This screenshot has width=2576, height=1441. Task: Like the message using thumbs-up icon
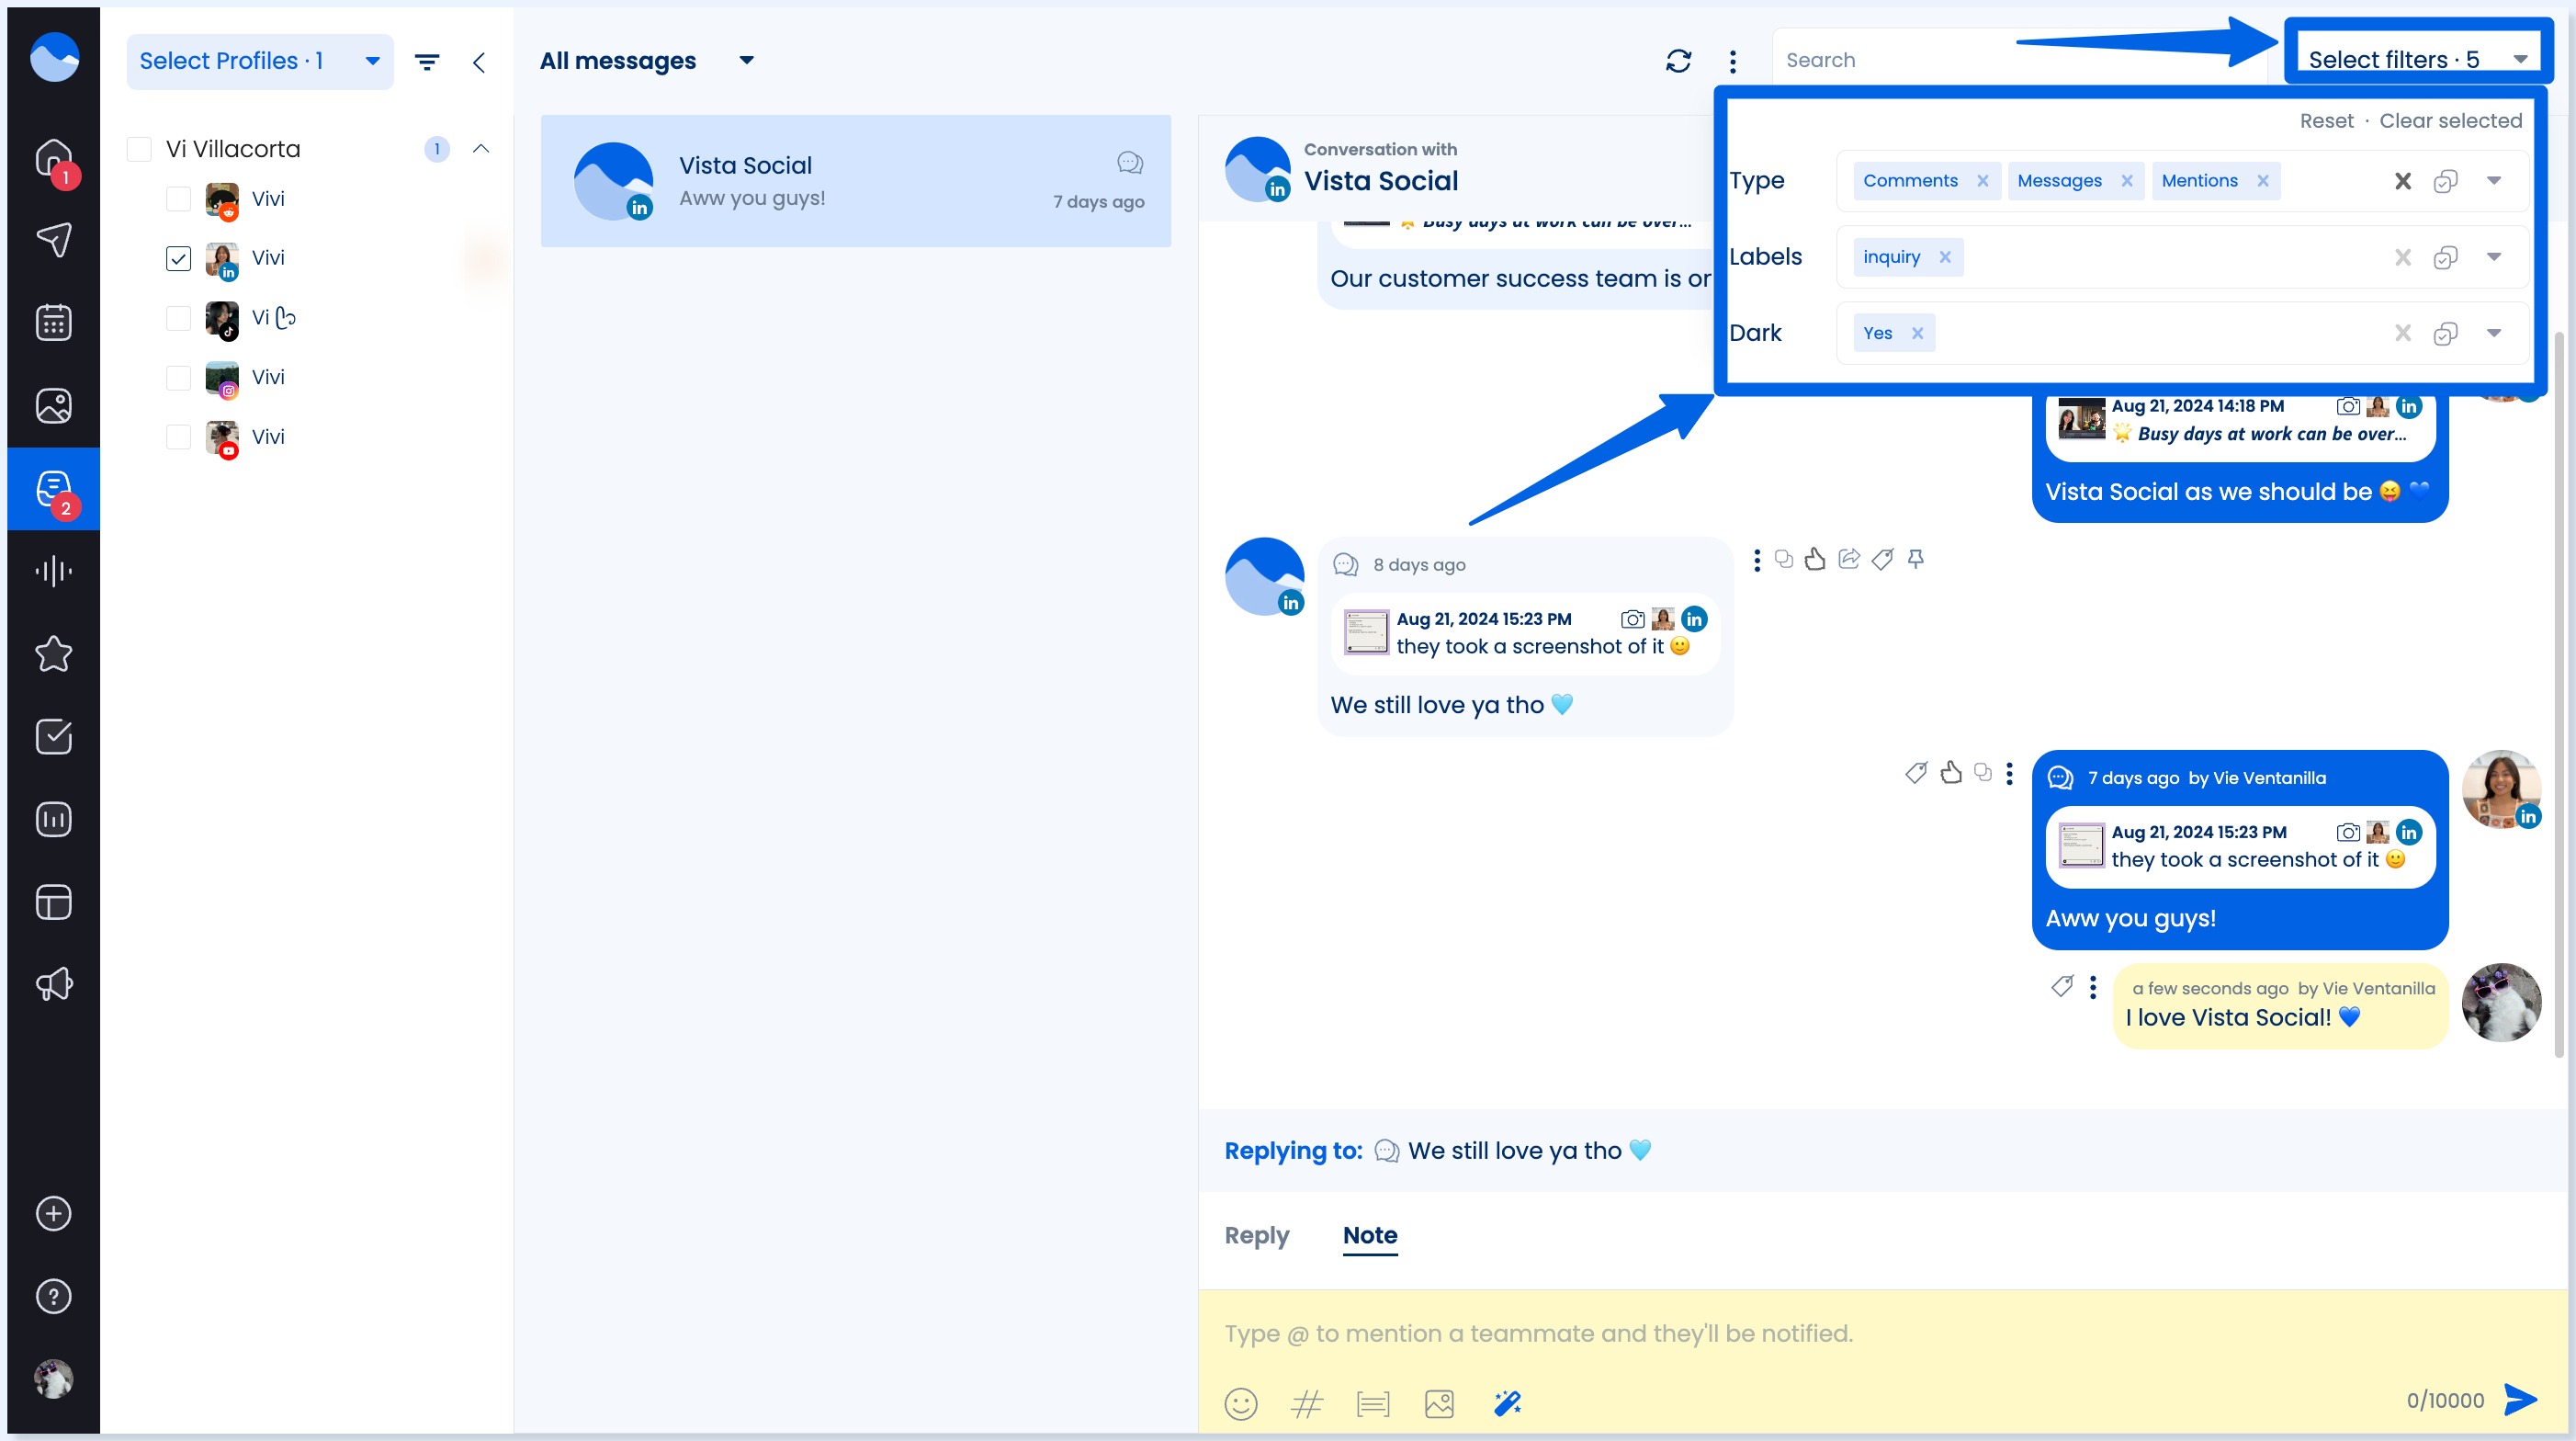[x=1815, y=559]
